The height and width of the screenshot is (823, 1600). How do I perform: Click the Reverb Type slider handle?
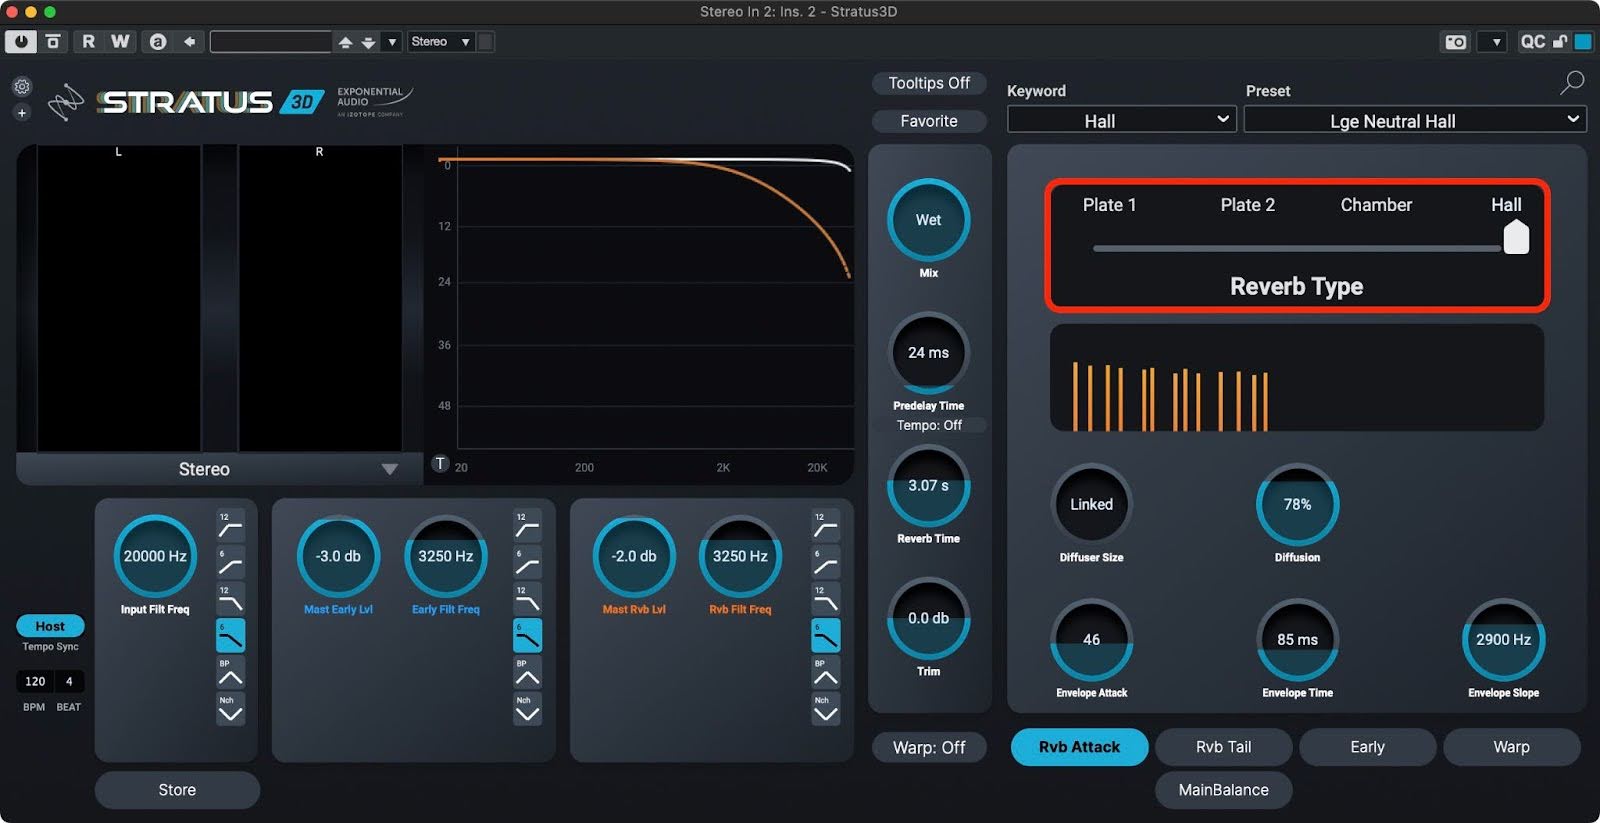click(x=1516, y=237)
